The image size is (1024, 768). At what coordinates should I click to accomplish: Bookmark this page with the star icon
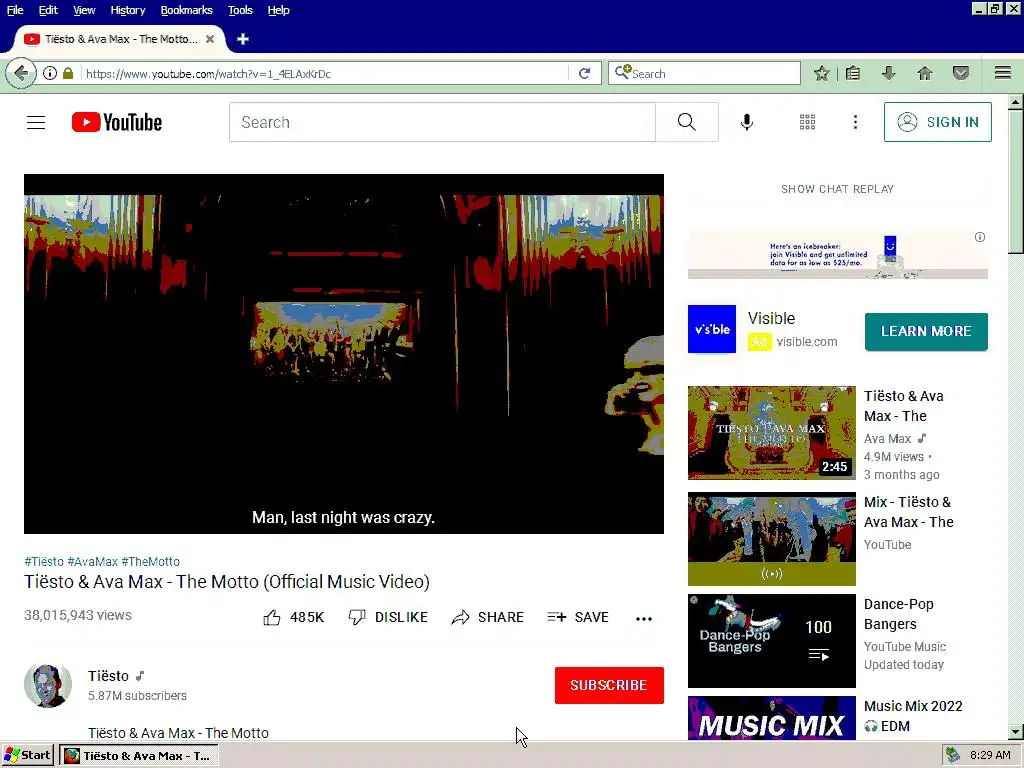tap(822, 73)
